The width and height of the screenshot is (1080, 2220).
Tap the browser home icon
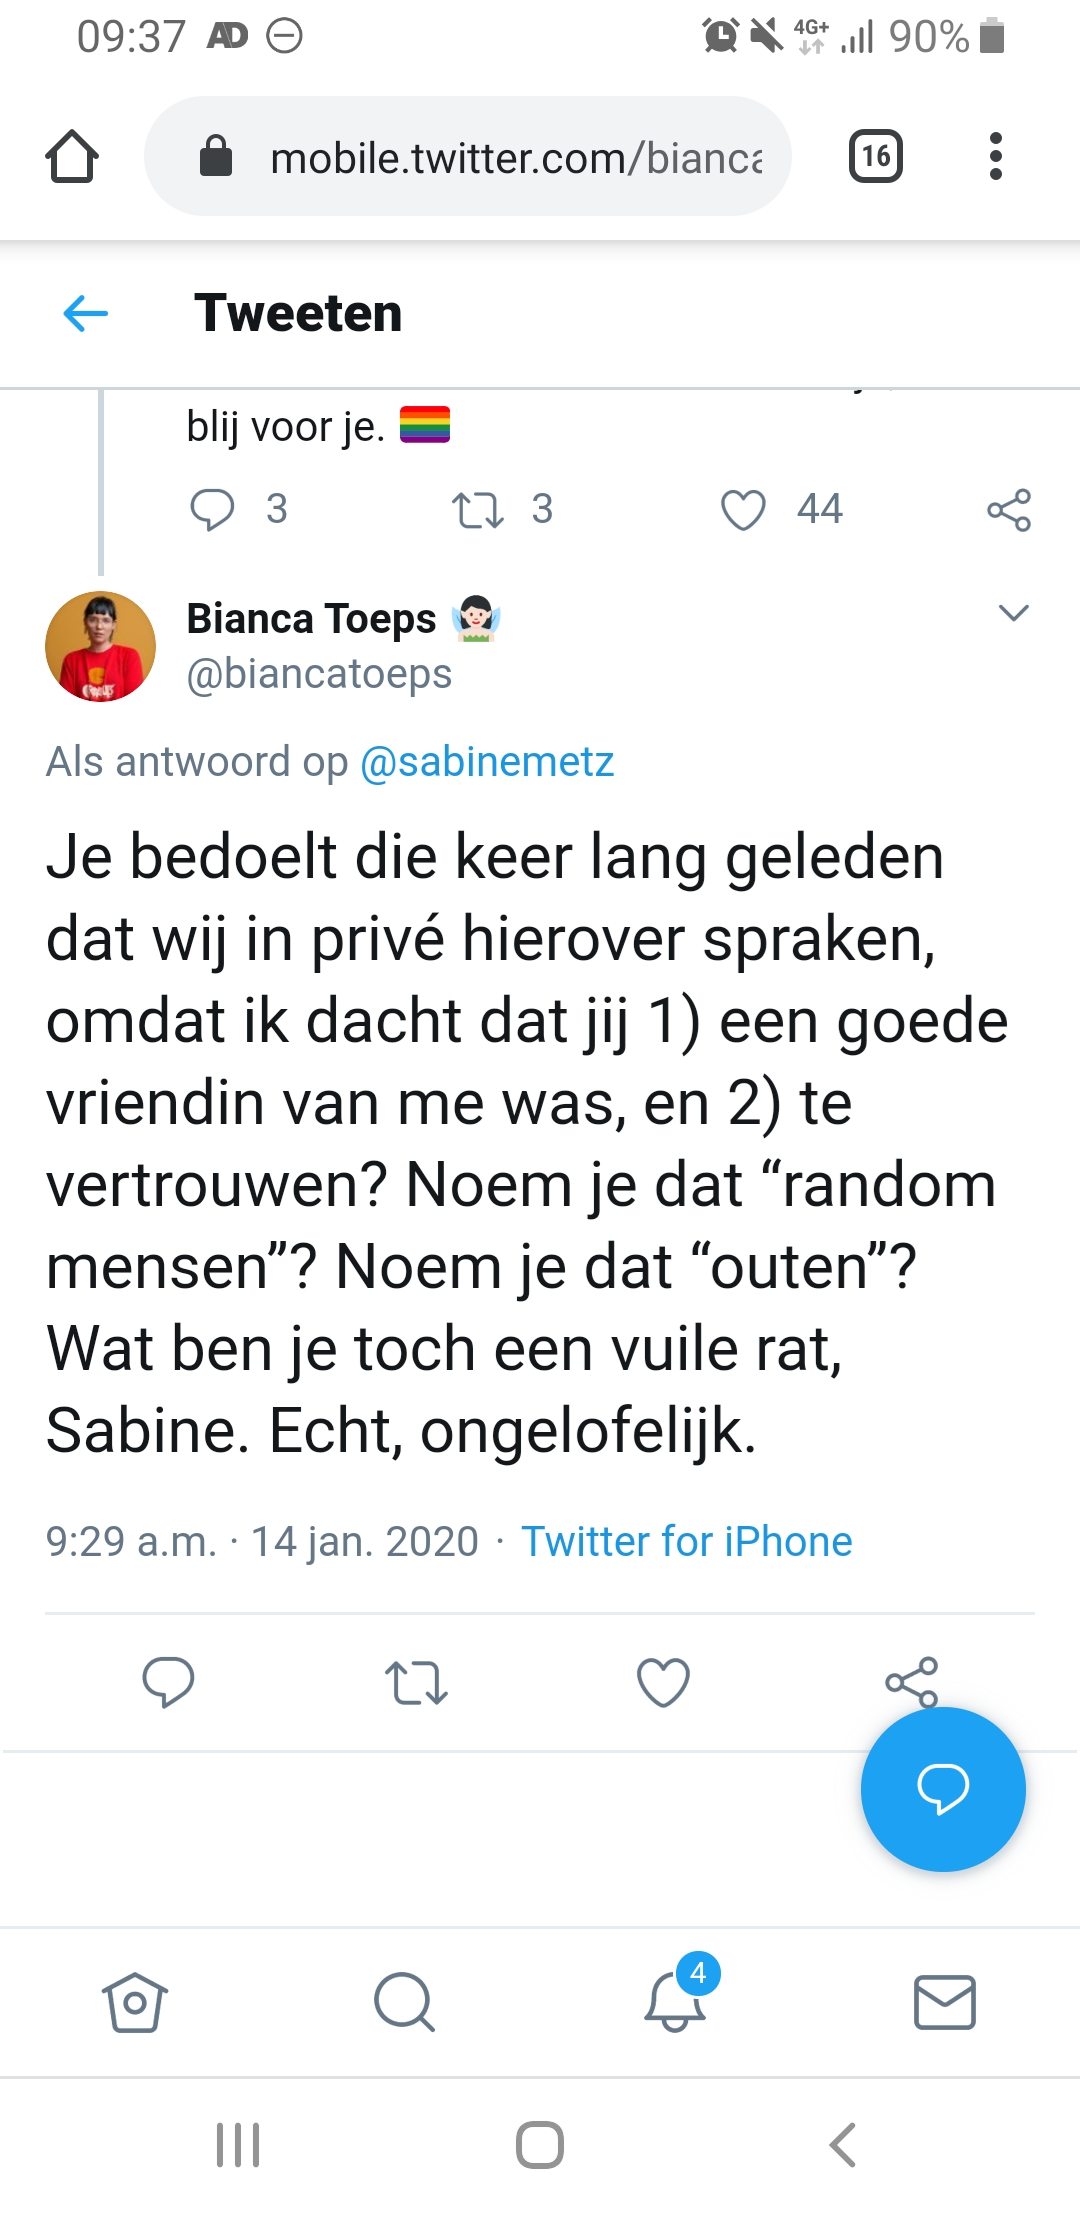pos(72,157)
